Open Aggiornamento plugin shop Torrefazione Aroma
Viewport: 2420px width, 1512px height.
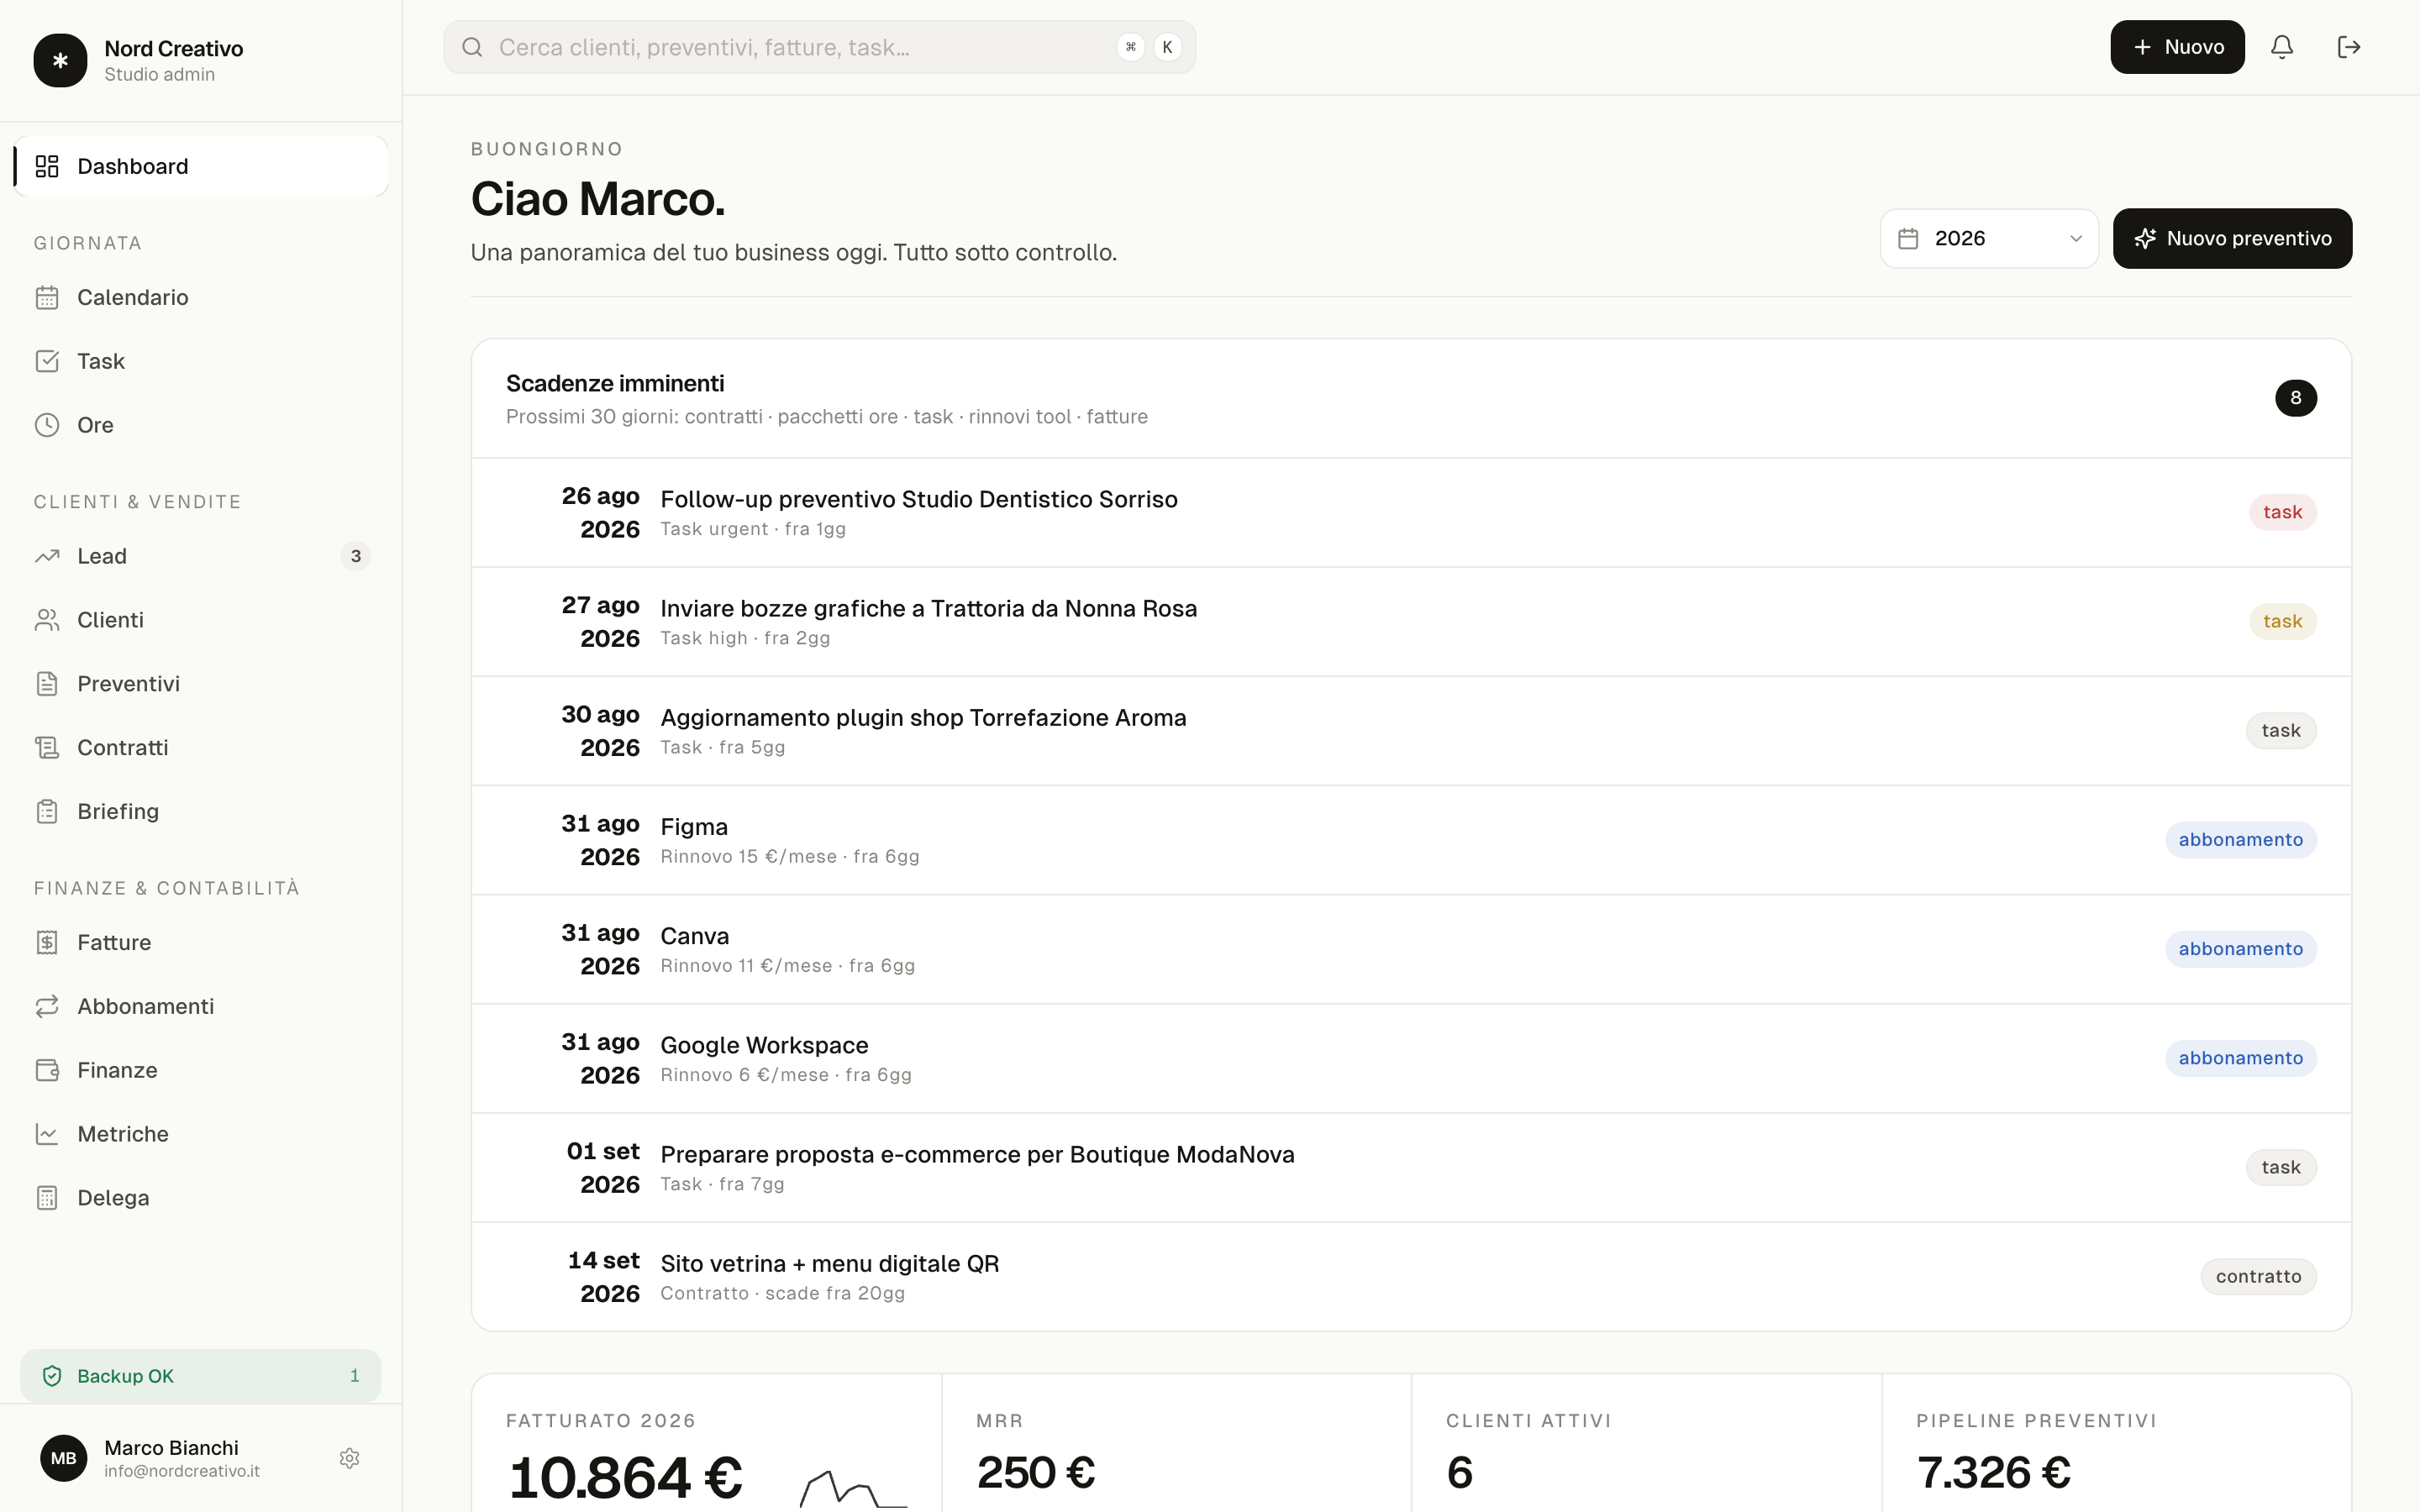(x=1411, y=731)
